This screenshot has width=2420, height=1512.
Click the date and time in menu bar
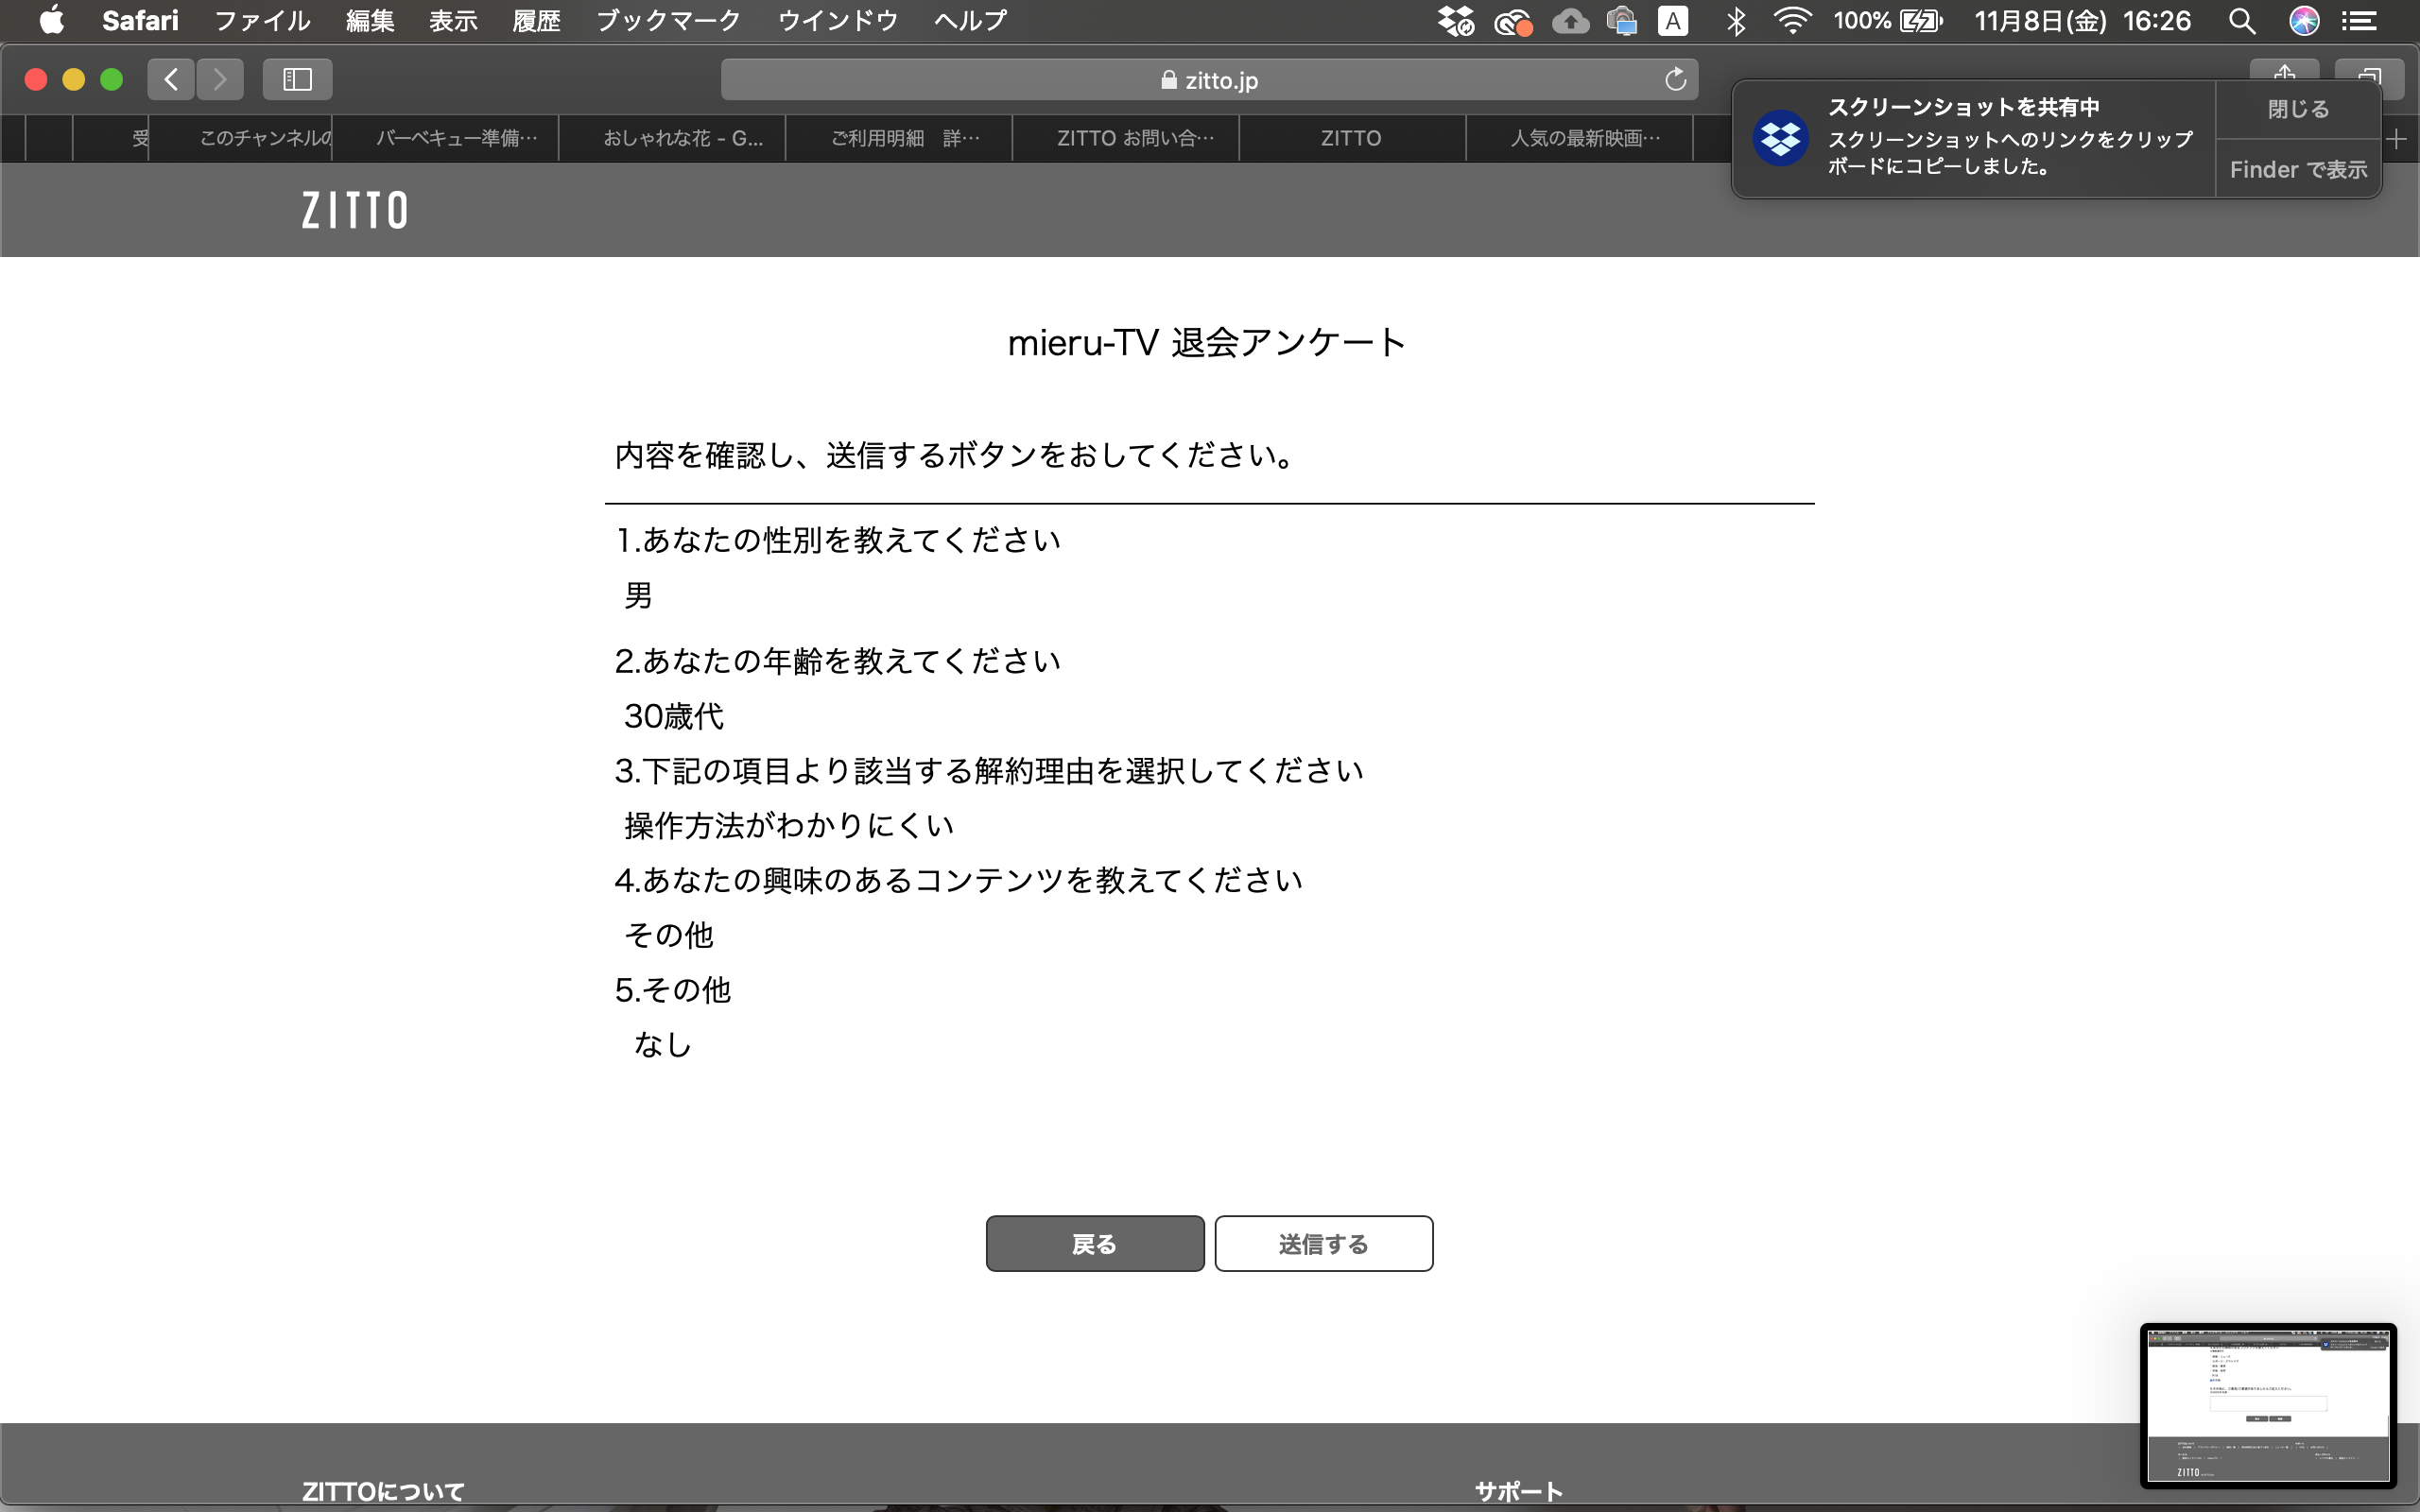(2083, 20)
